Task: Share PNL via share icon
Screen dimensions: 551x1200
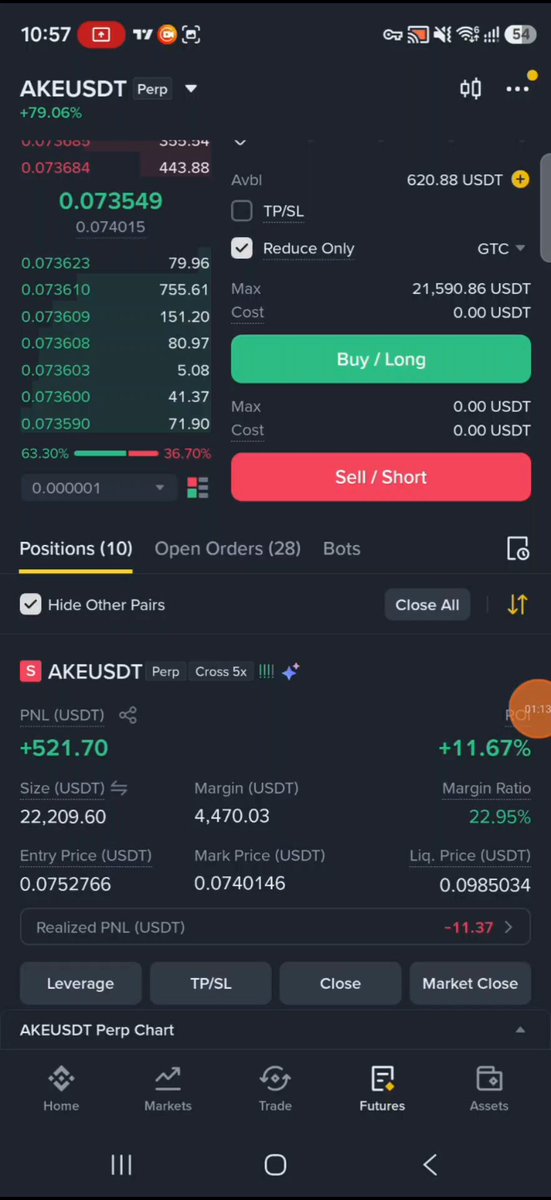Action: click(128, 715)
